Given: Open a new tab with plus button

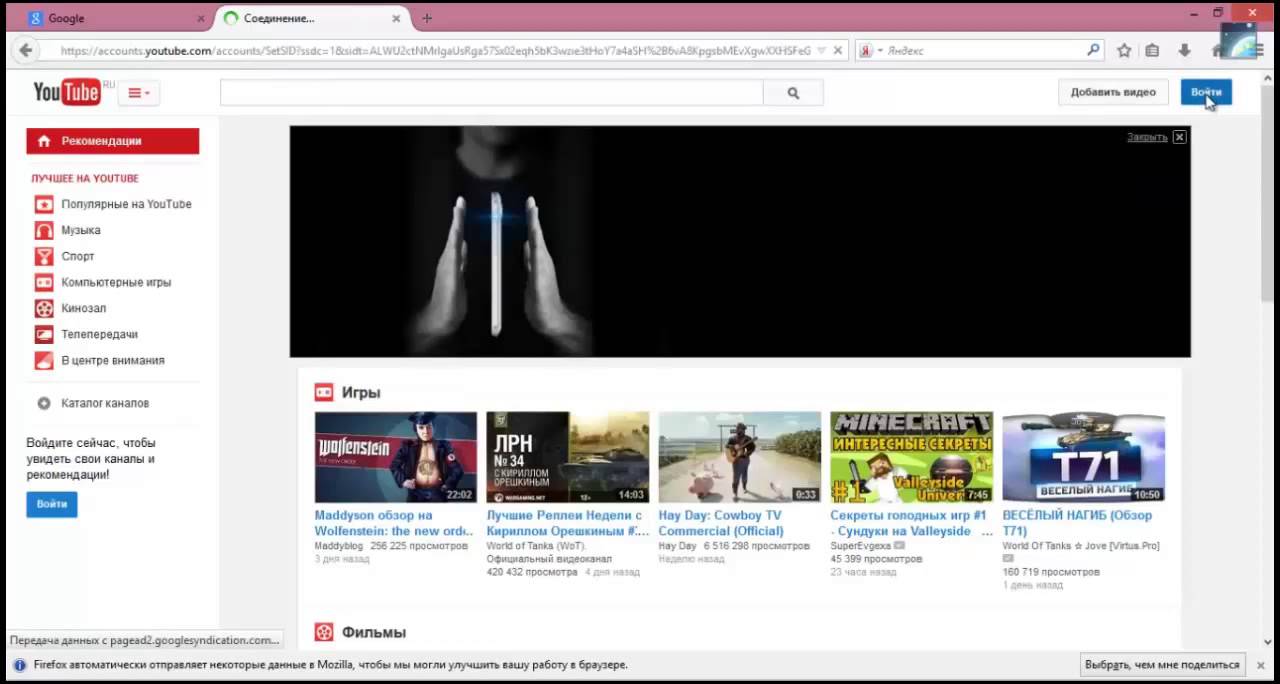Looking at the screenshot, I should [x=427, y=18].
